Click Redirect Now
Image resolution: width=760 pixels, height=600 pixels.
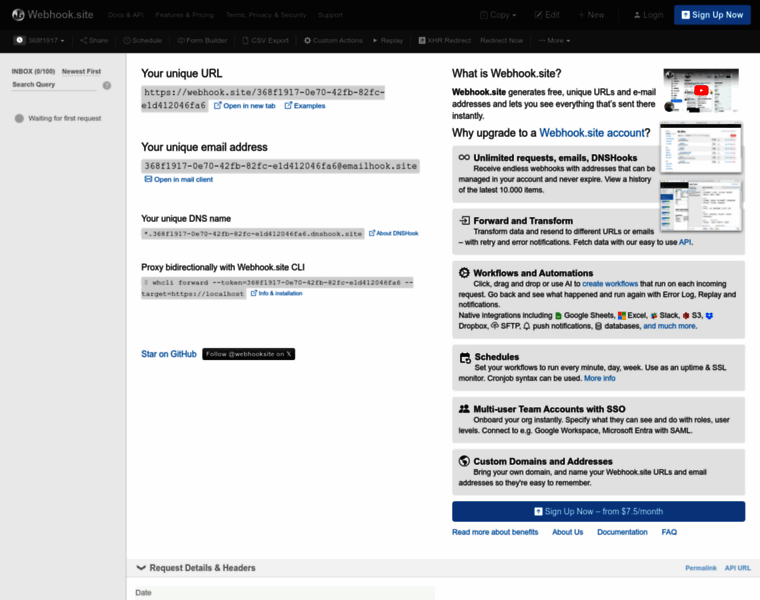[502, 40]
